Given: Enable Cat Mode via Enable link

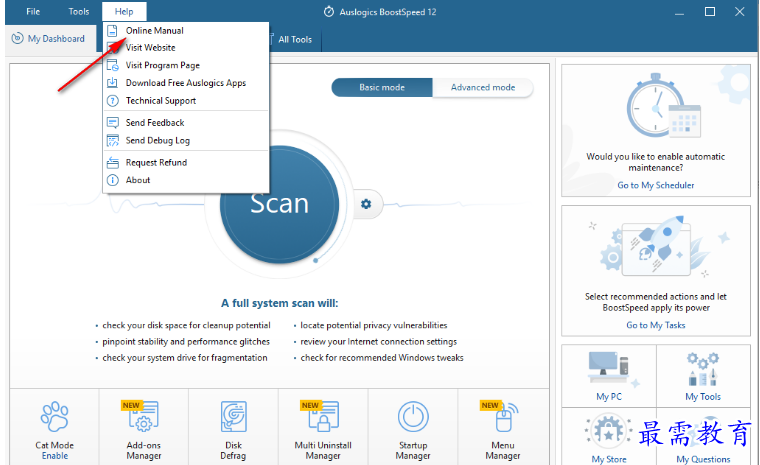Looking at the screenshot, I should click(x=55, y=456).
